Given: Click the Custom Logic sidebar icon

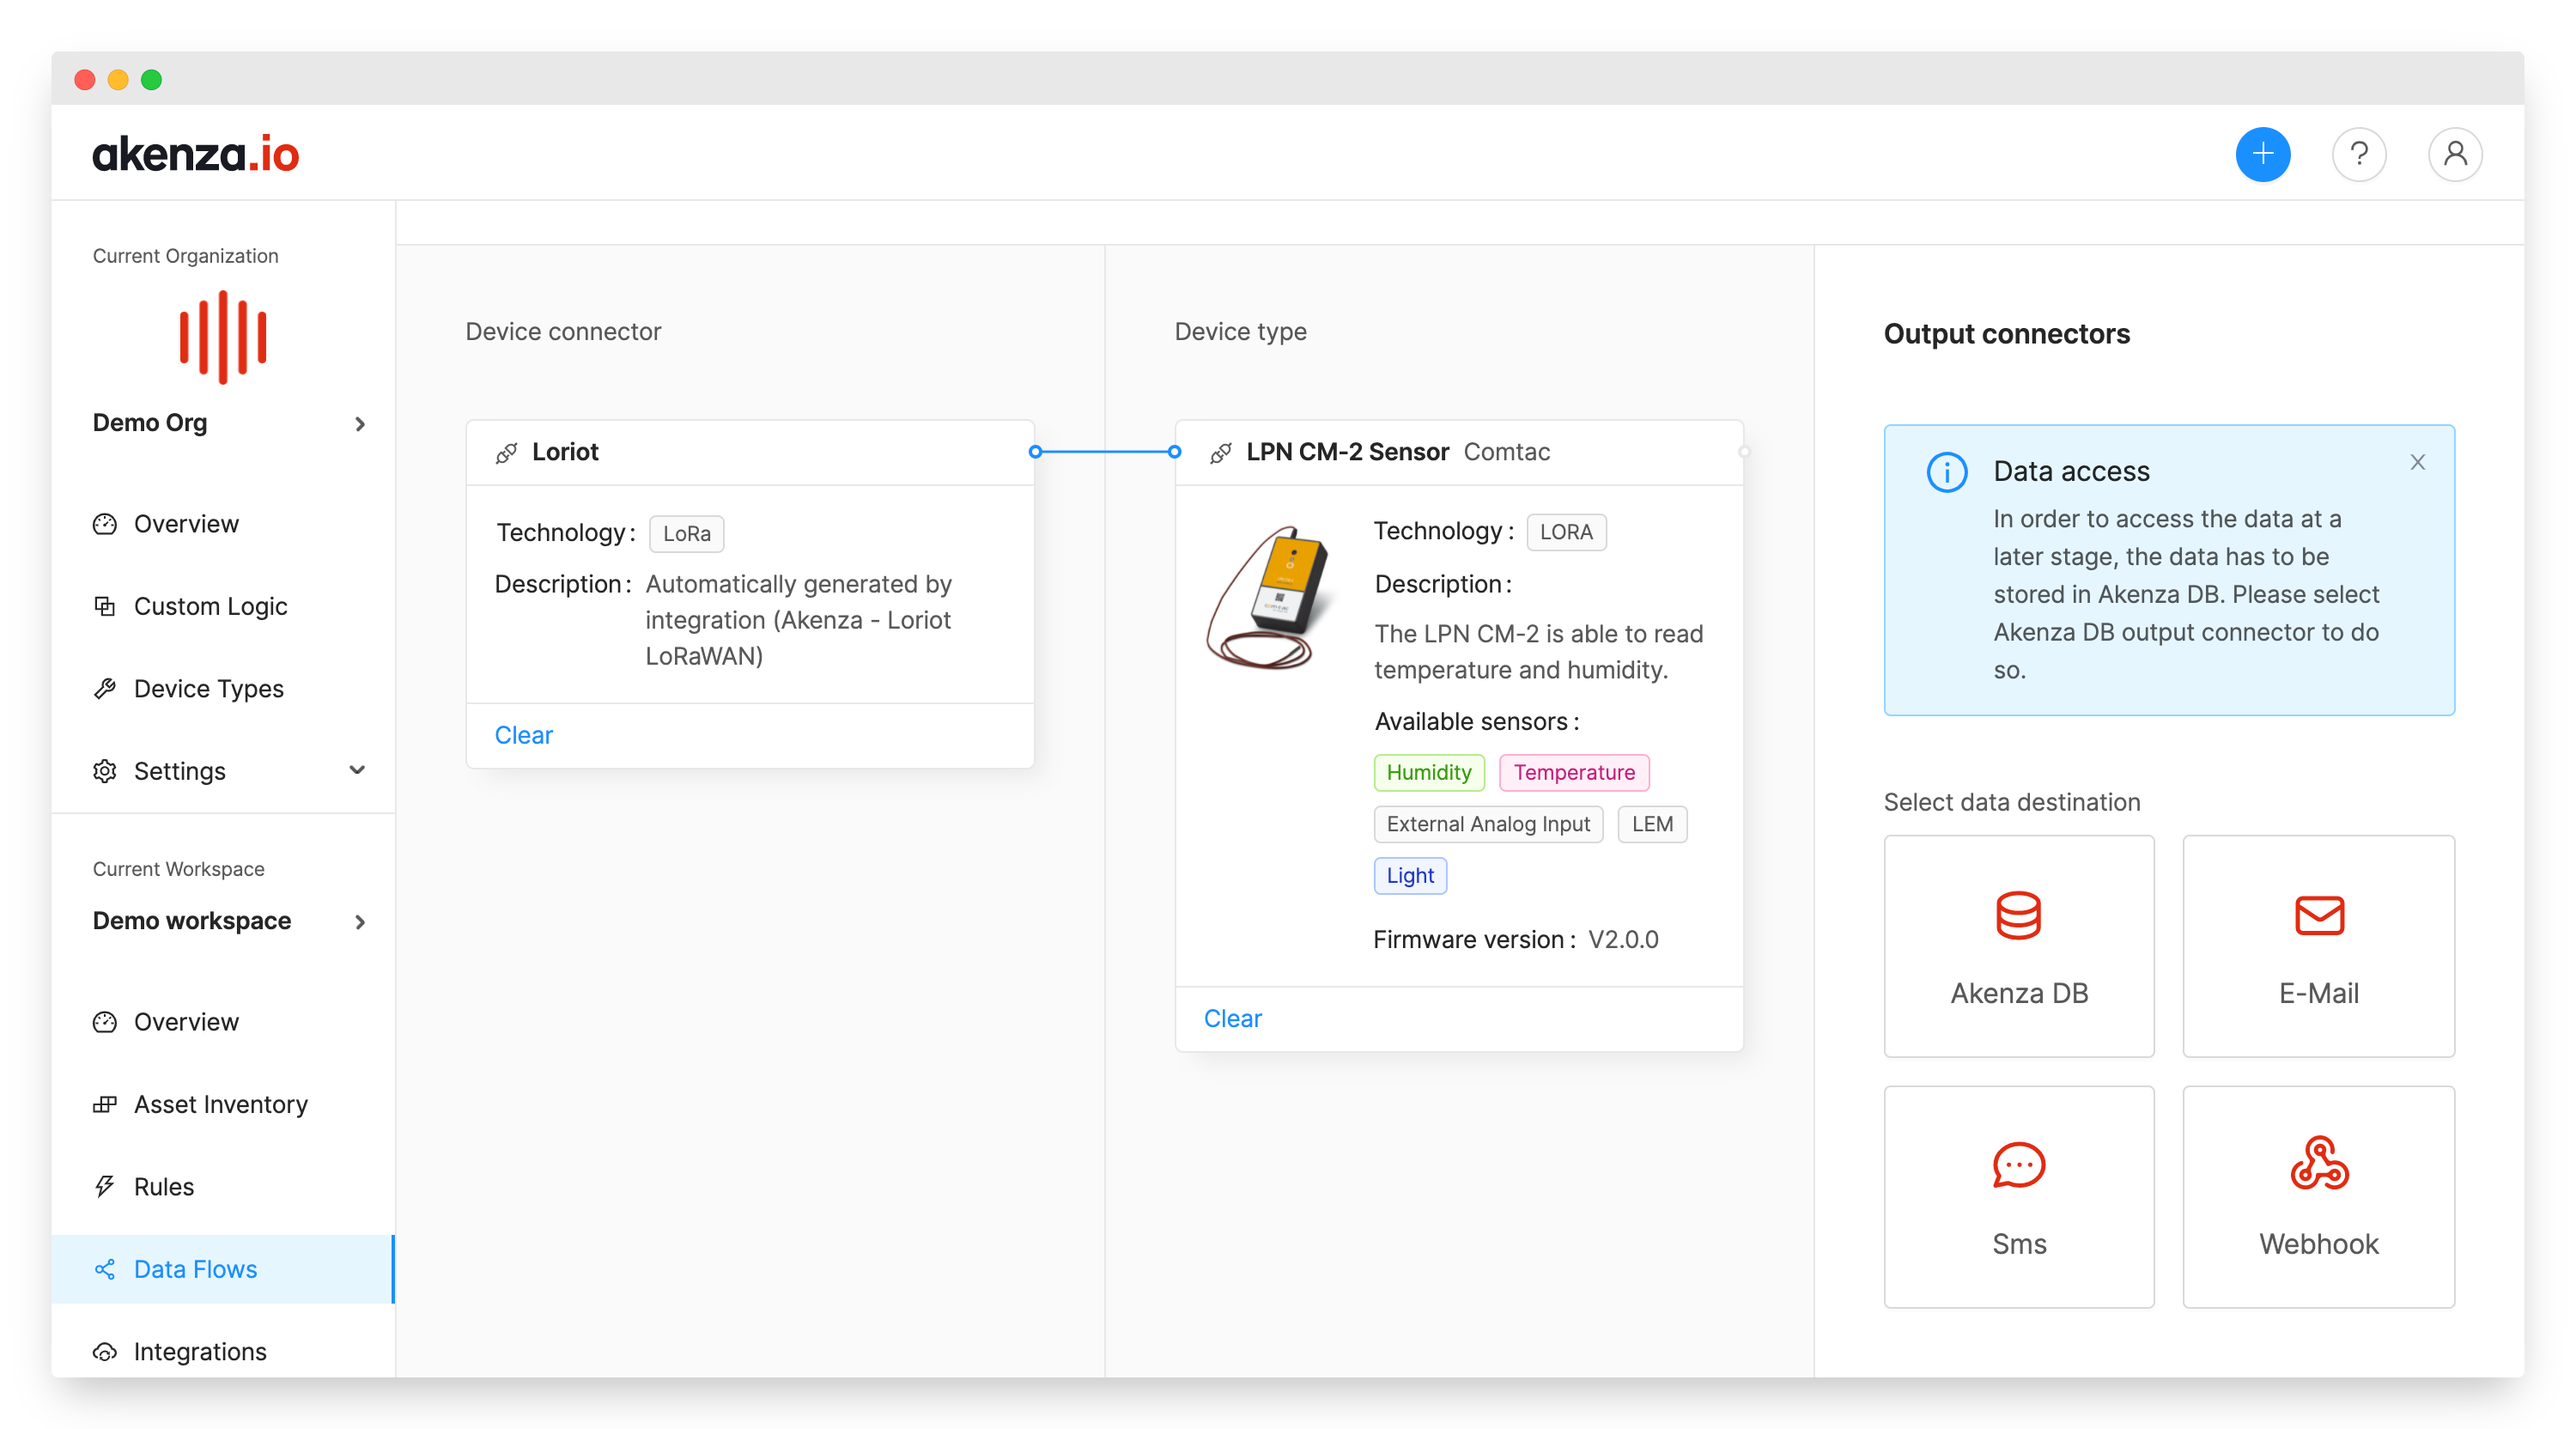Looking at the screenshot, I should [x=105, y=606].
